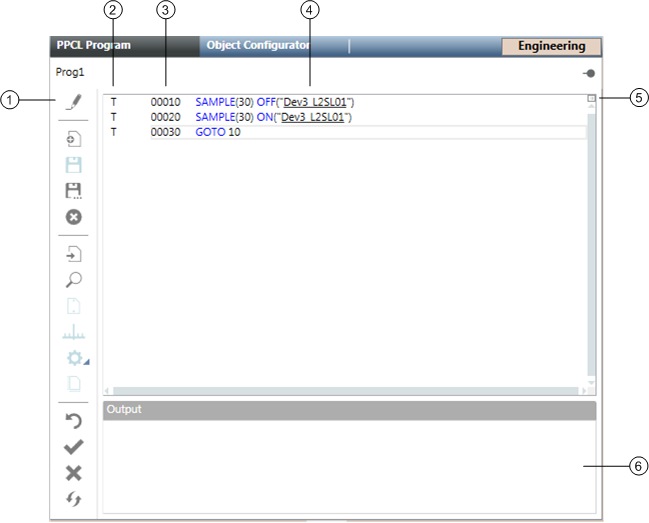Click the Save floppy disk icon
649x523 pixels.
(x=73, y=165)
